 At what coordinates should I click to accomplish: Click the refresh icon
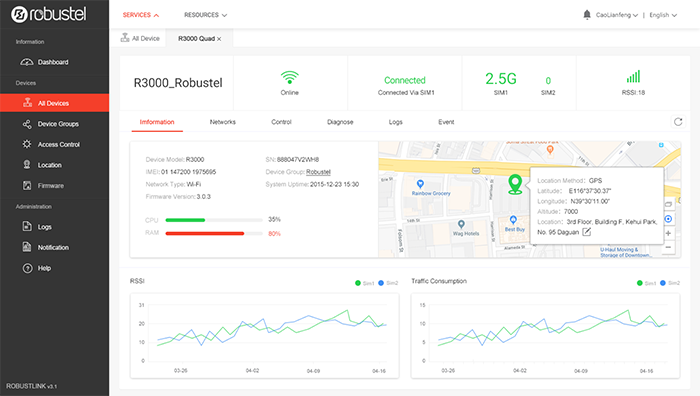coord(678,122)
